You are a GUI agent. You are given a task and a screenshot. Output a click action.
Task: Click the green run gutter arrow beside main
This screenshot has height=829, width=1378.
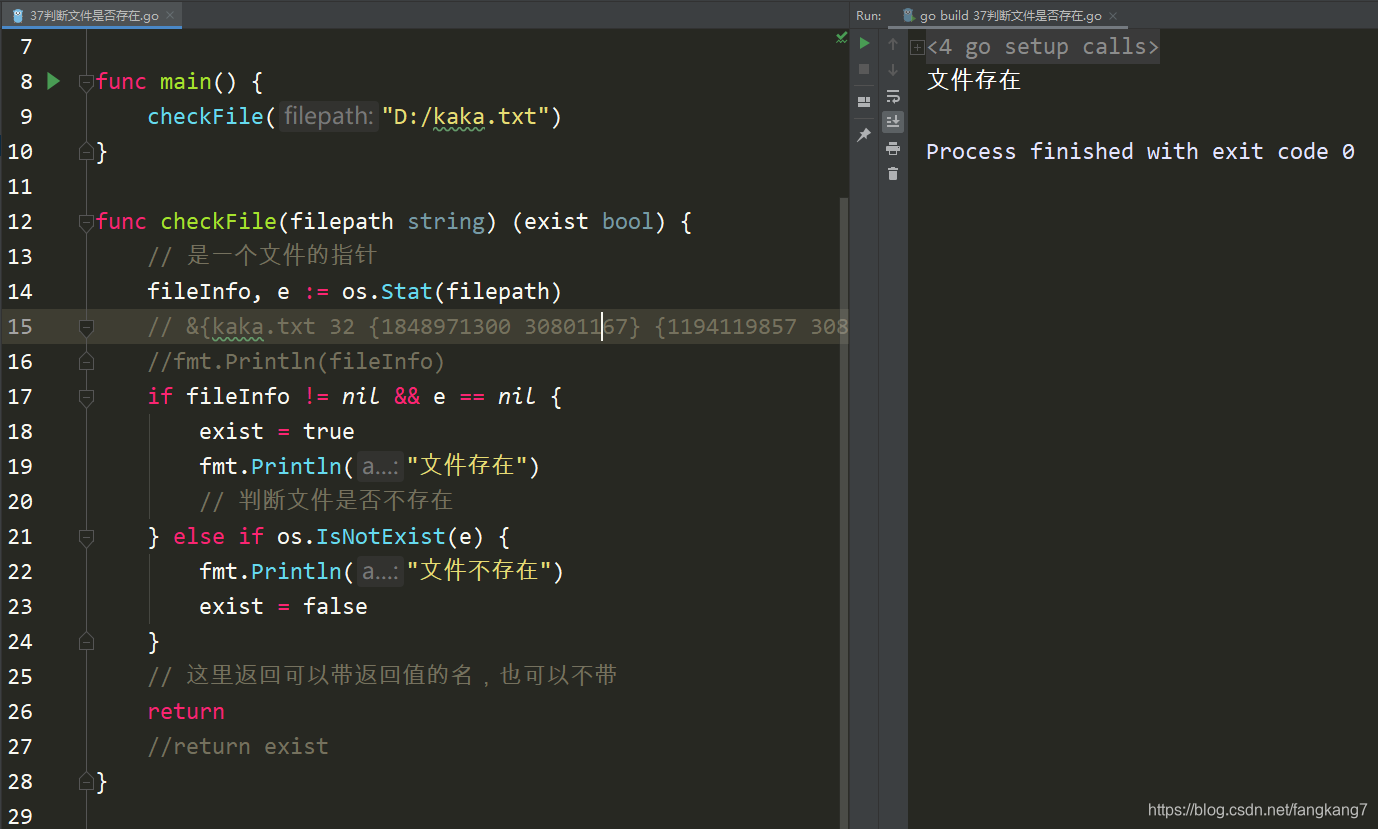pos(54,81)
